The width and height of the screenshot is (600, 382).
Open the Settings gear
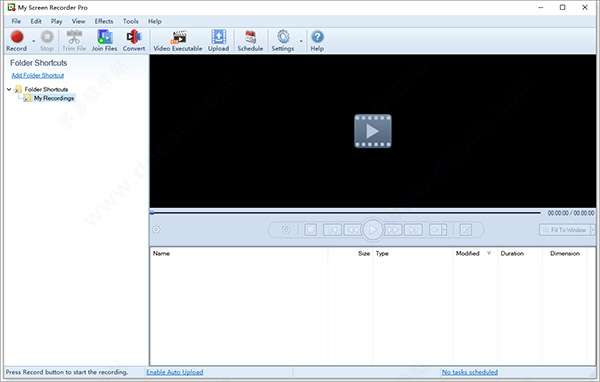tap(283, 41)
